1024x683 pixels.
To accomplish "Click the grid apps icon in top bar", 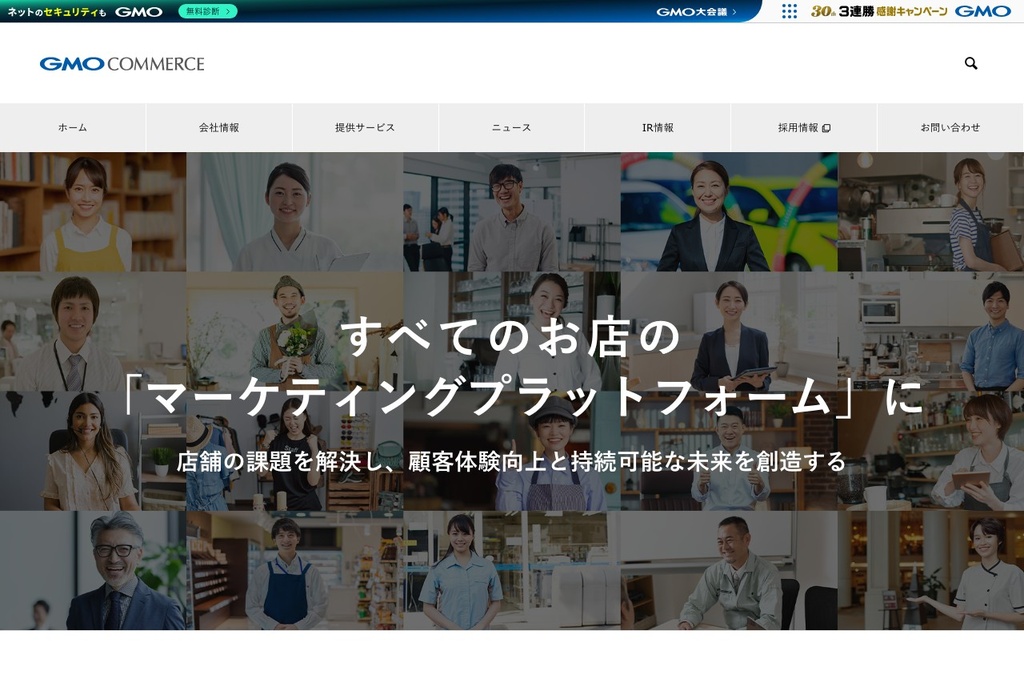I will coord(789,12).
